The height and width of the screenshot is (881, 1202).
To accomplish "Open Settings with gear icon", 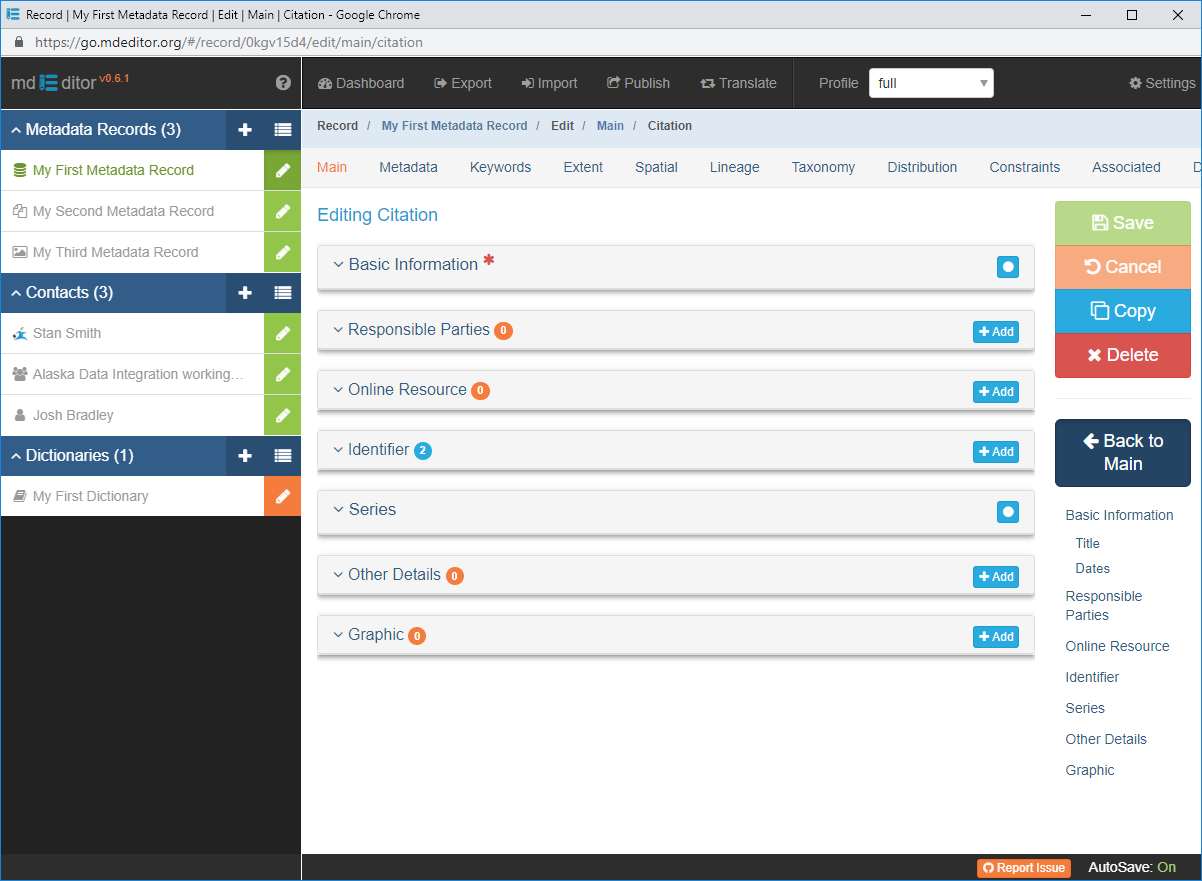I will point(1162,83).
